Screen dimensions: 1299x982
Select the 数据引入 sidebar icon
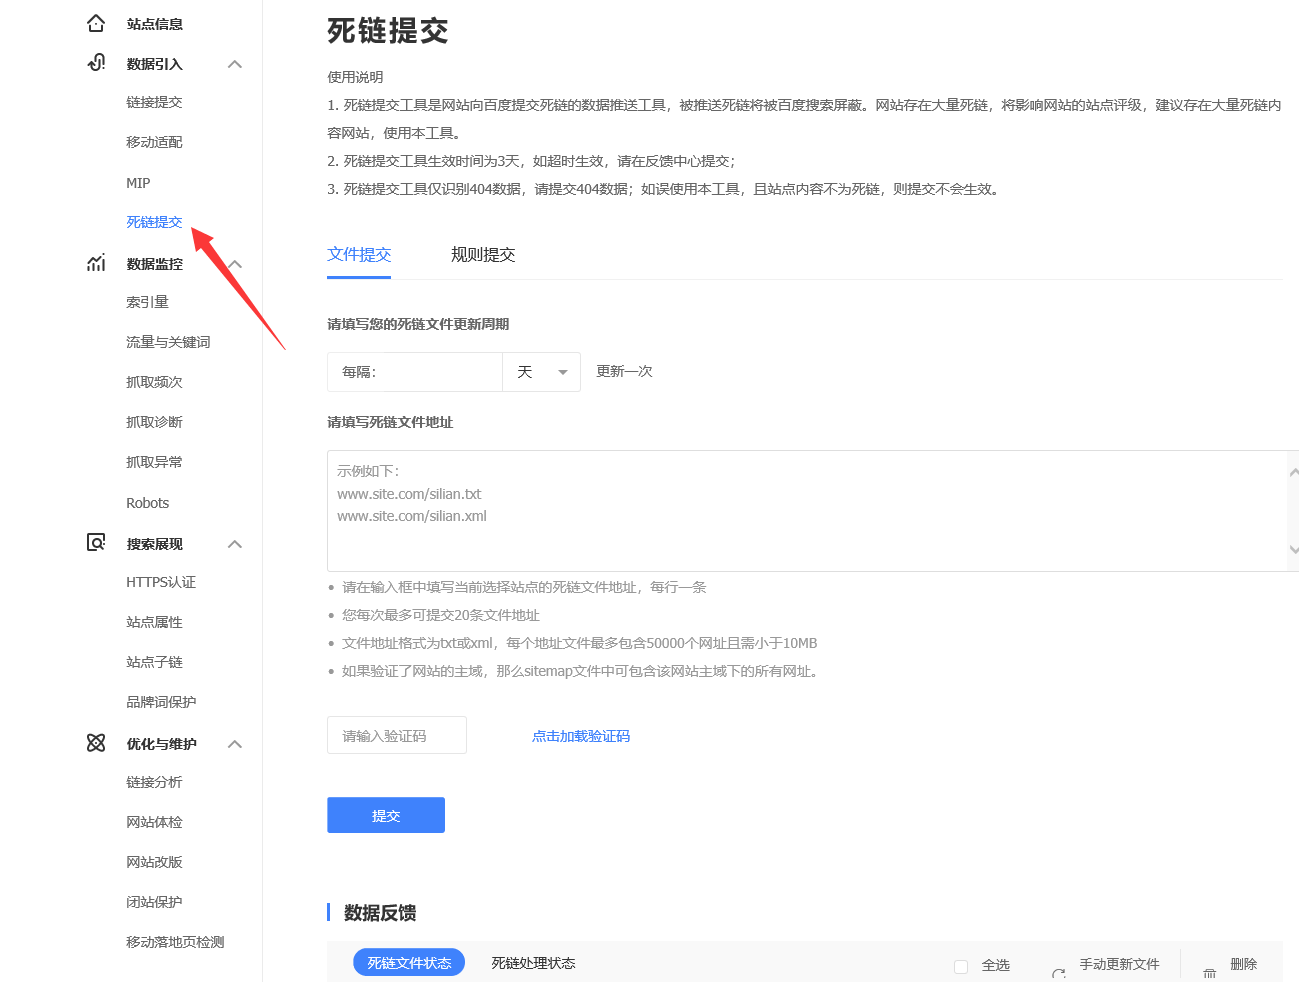coord(95,63)
